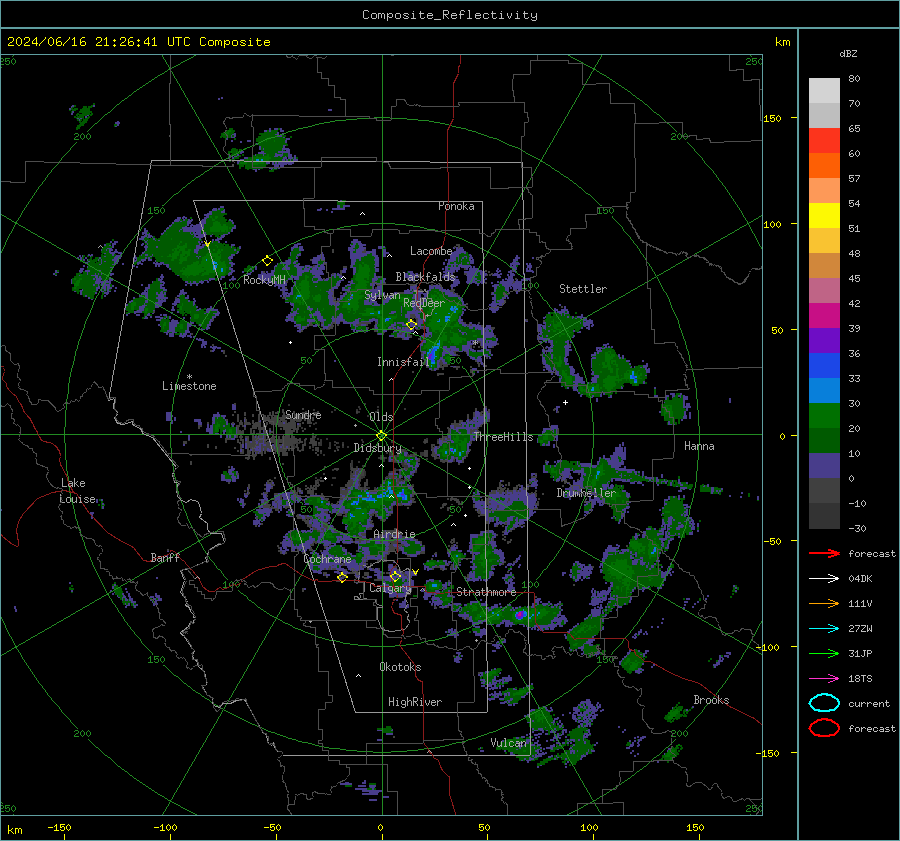Click the 18TS legend label
Image resolution: width=900 pixels, height=841 pixels.
pyautogui.click(x=860, y=679)
